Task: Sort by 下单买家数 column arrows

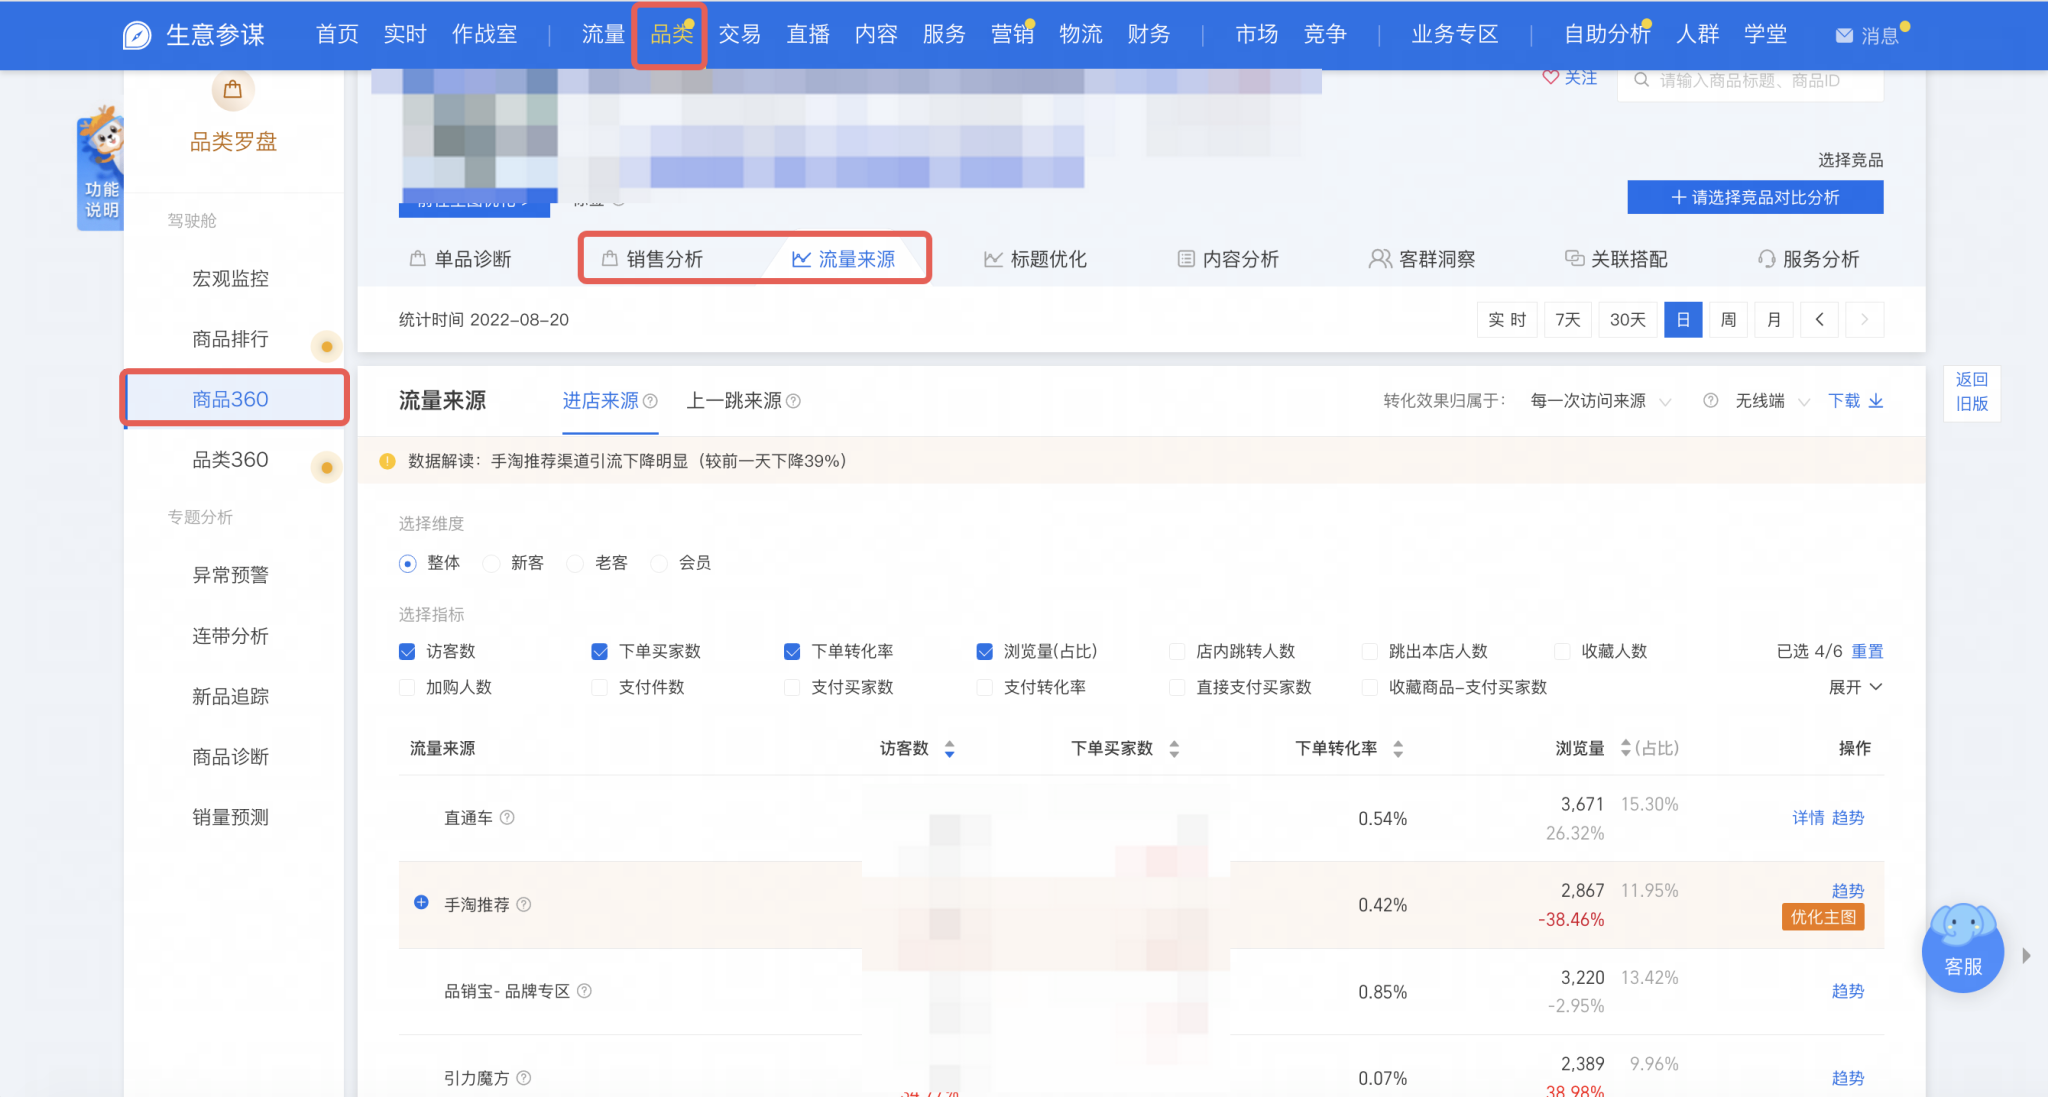Action: 1174,749
